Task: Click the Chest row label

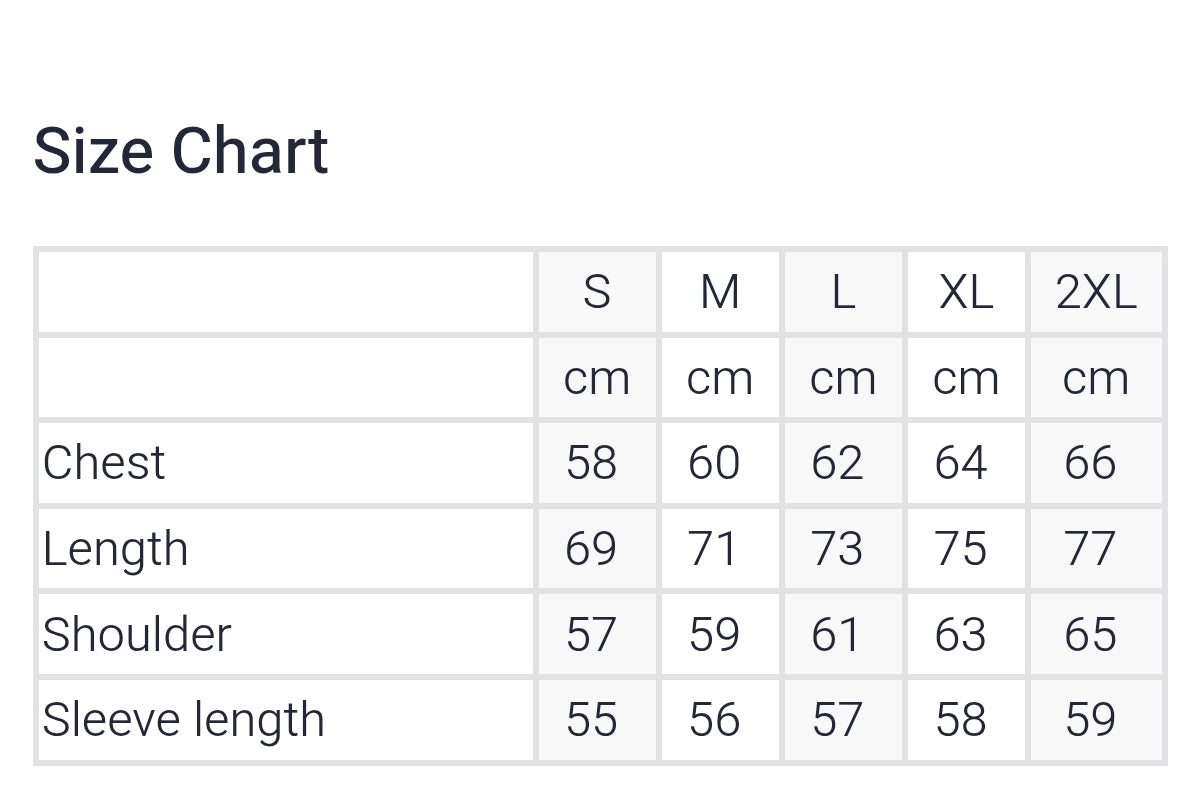Action: pyautogui.click(x=104, y=463)
